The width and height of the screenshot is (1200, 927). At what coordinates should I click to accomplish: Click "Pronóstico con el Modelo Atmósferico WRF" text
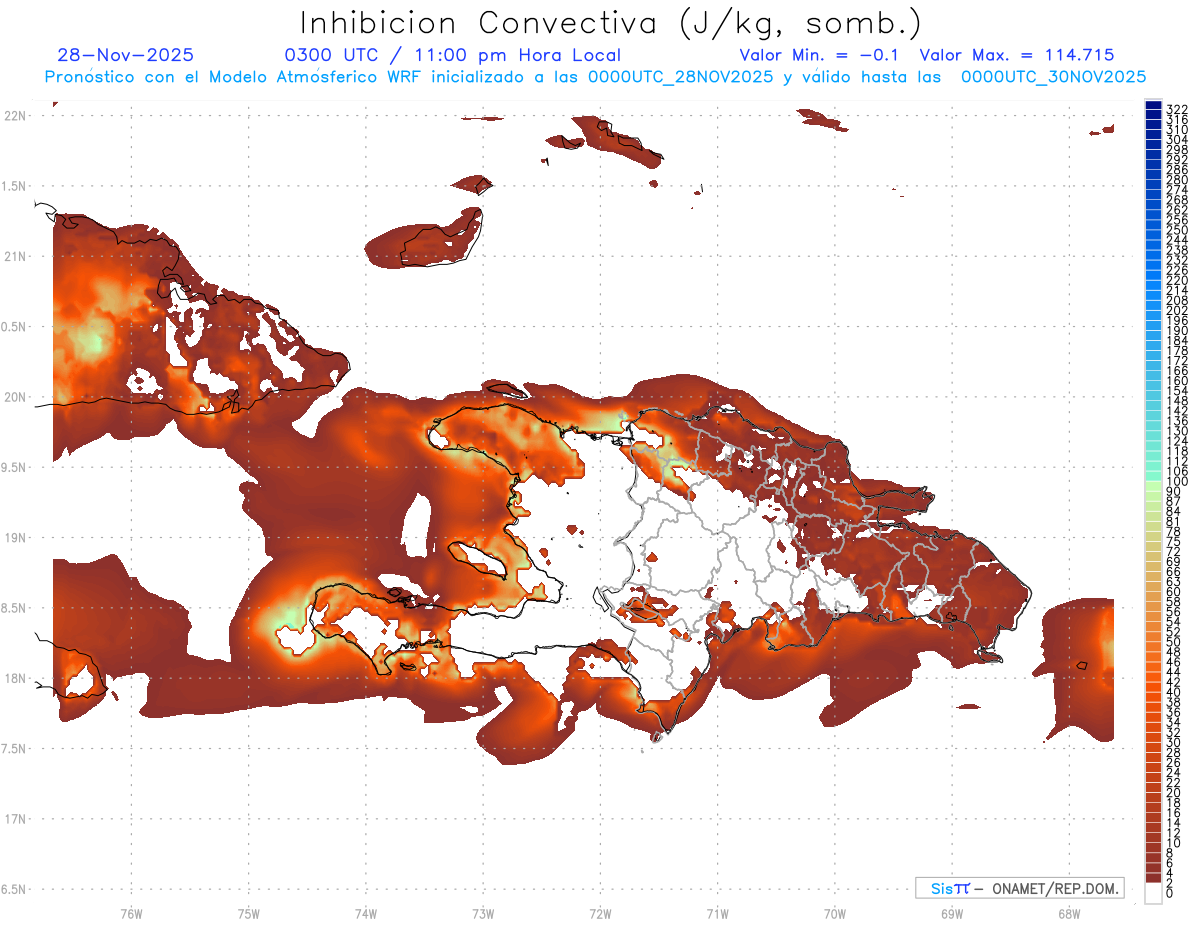pyautogui.click(x=231, y=76)
